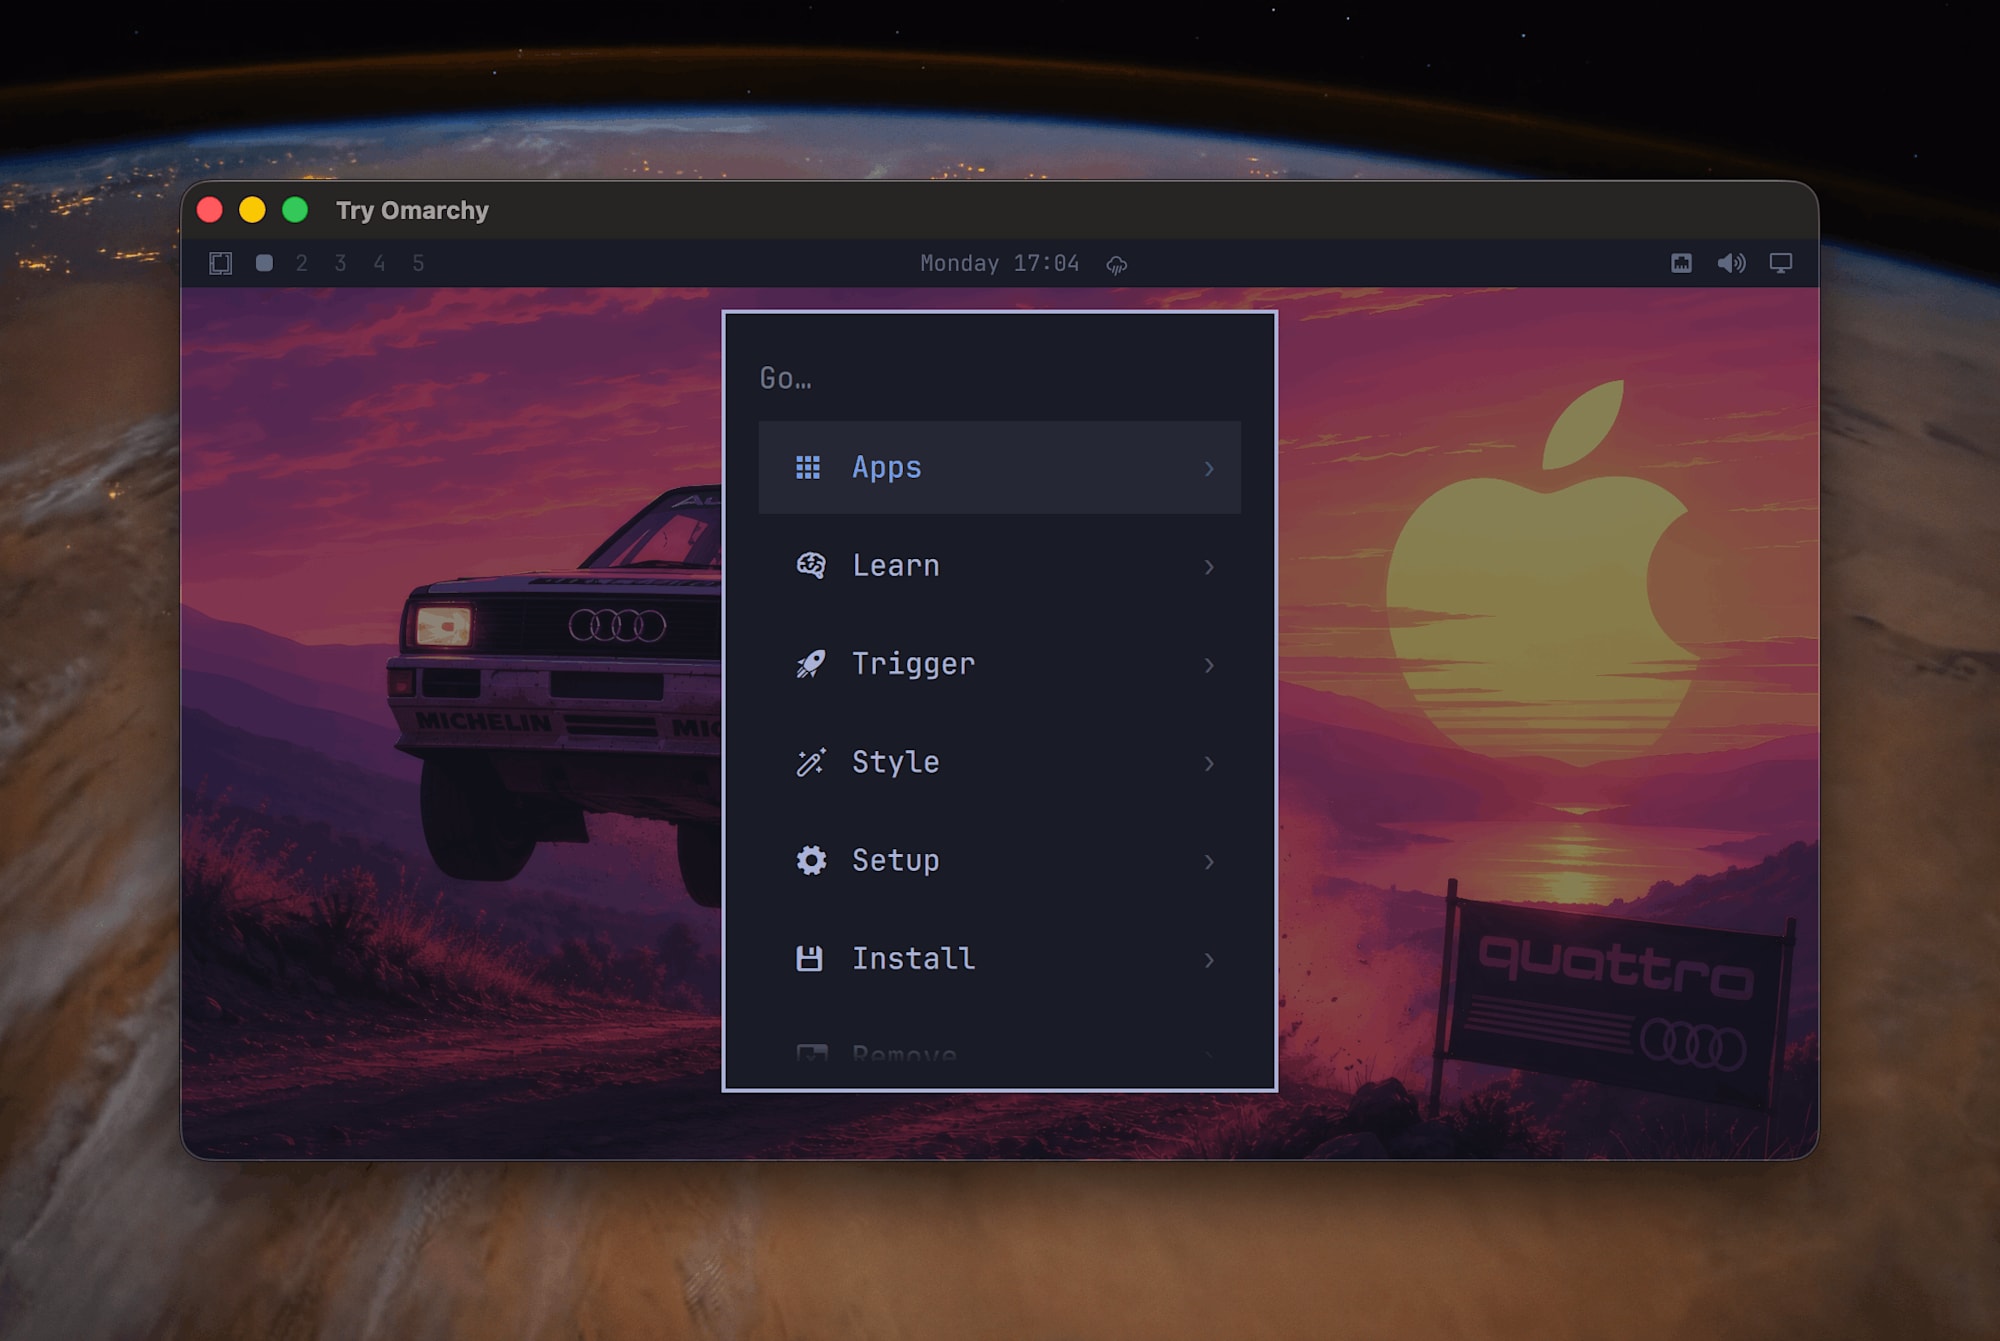The height and width of the screenshot is (1341, 2000).
Task: Expand the Style submenu chevron
Action: [x=1209, y=763]
